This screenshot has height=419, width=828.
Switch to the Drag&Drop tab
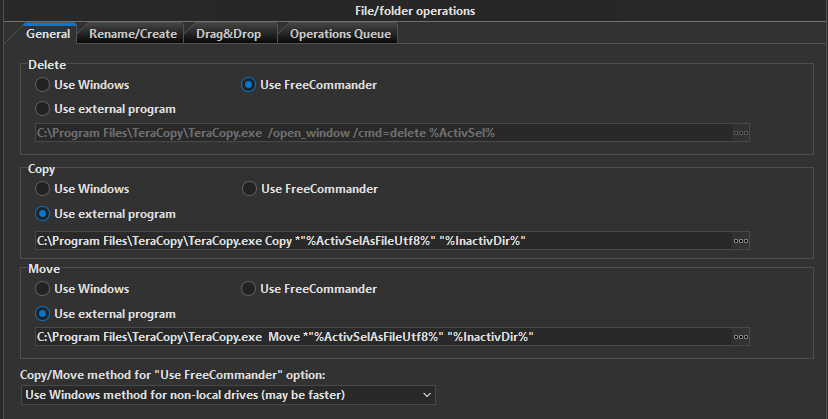[228, 34]
